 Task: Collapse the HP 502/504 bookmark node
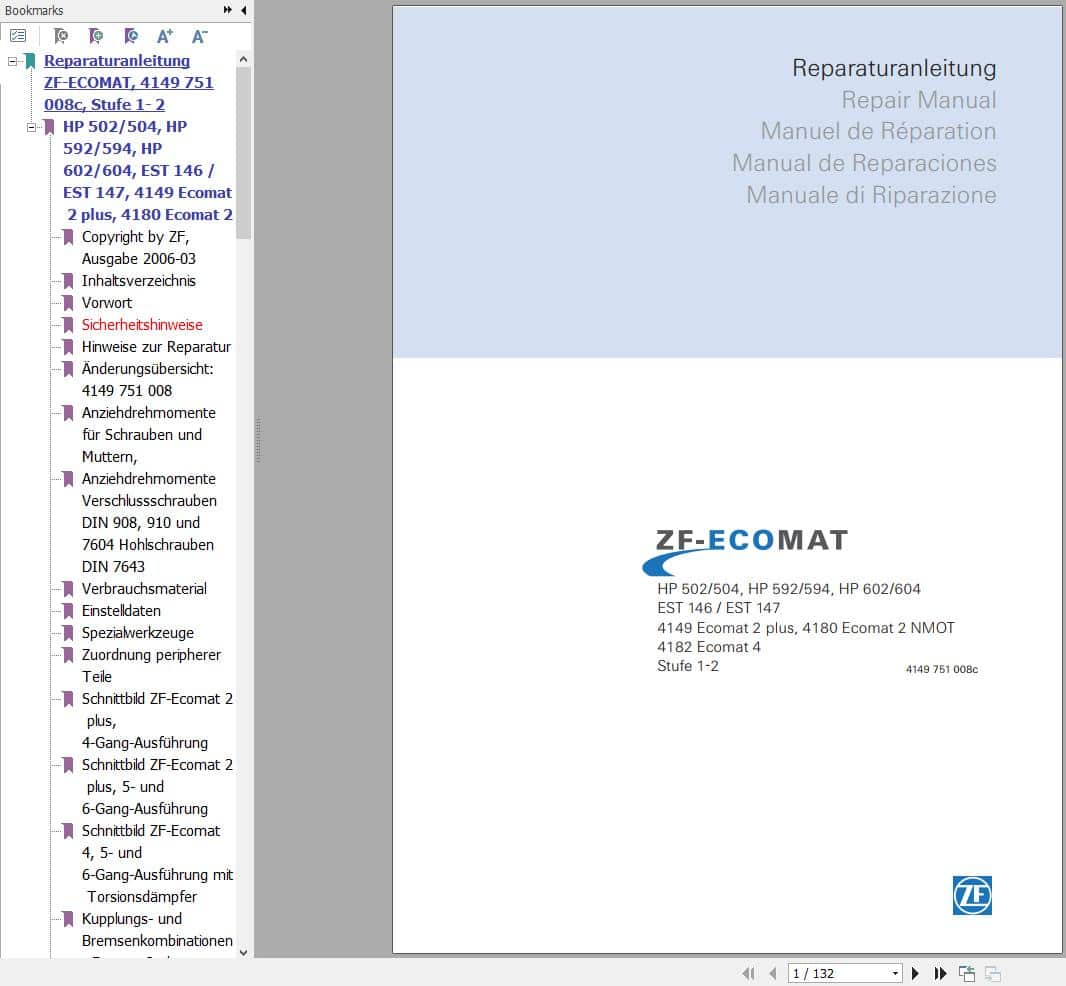[x=31, y=127]
